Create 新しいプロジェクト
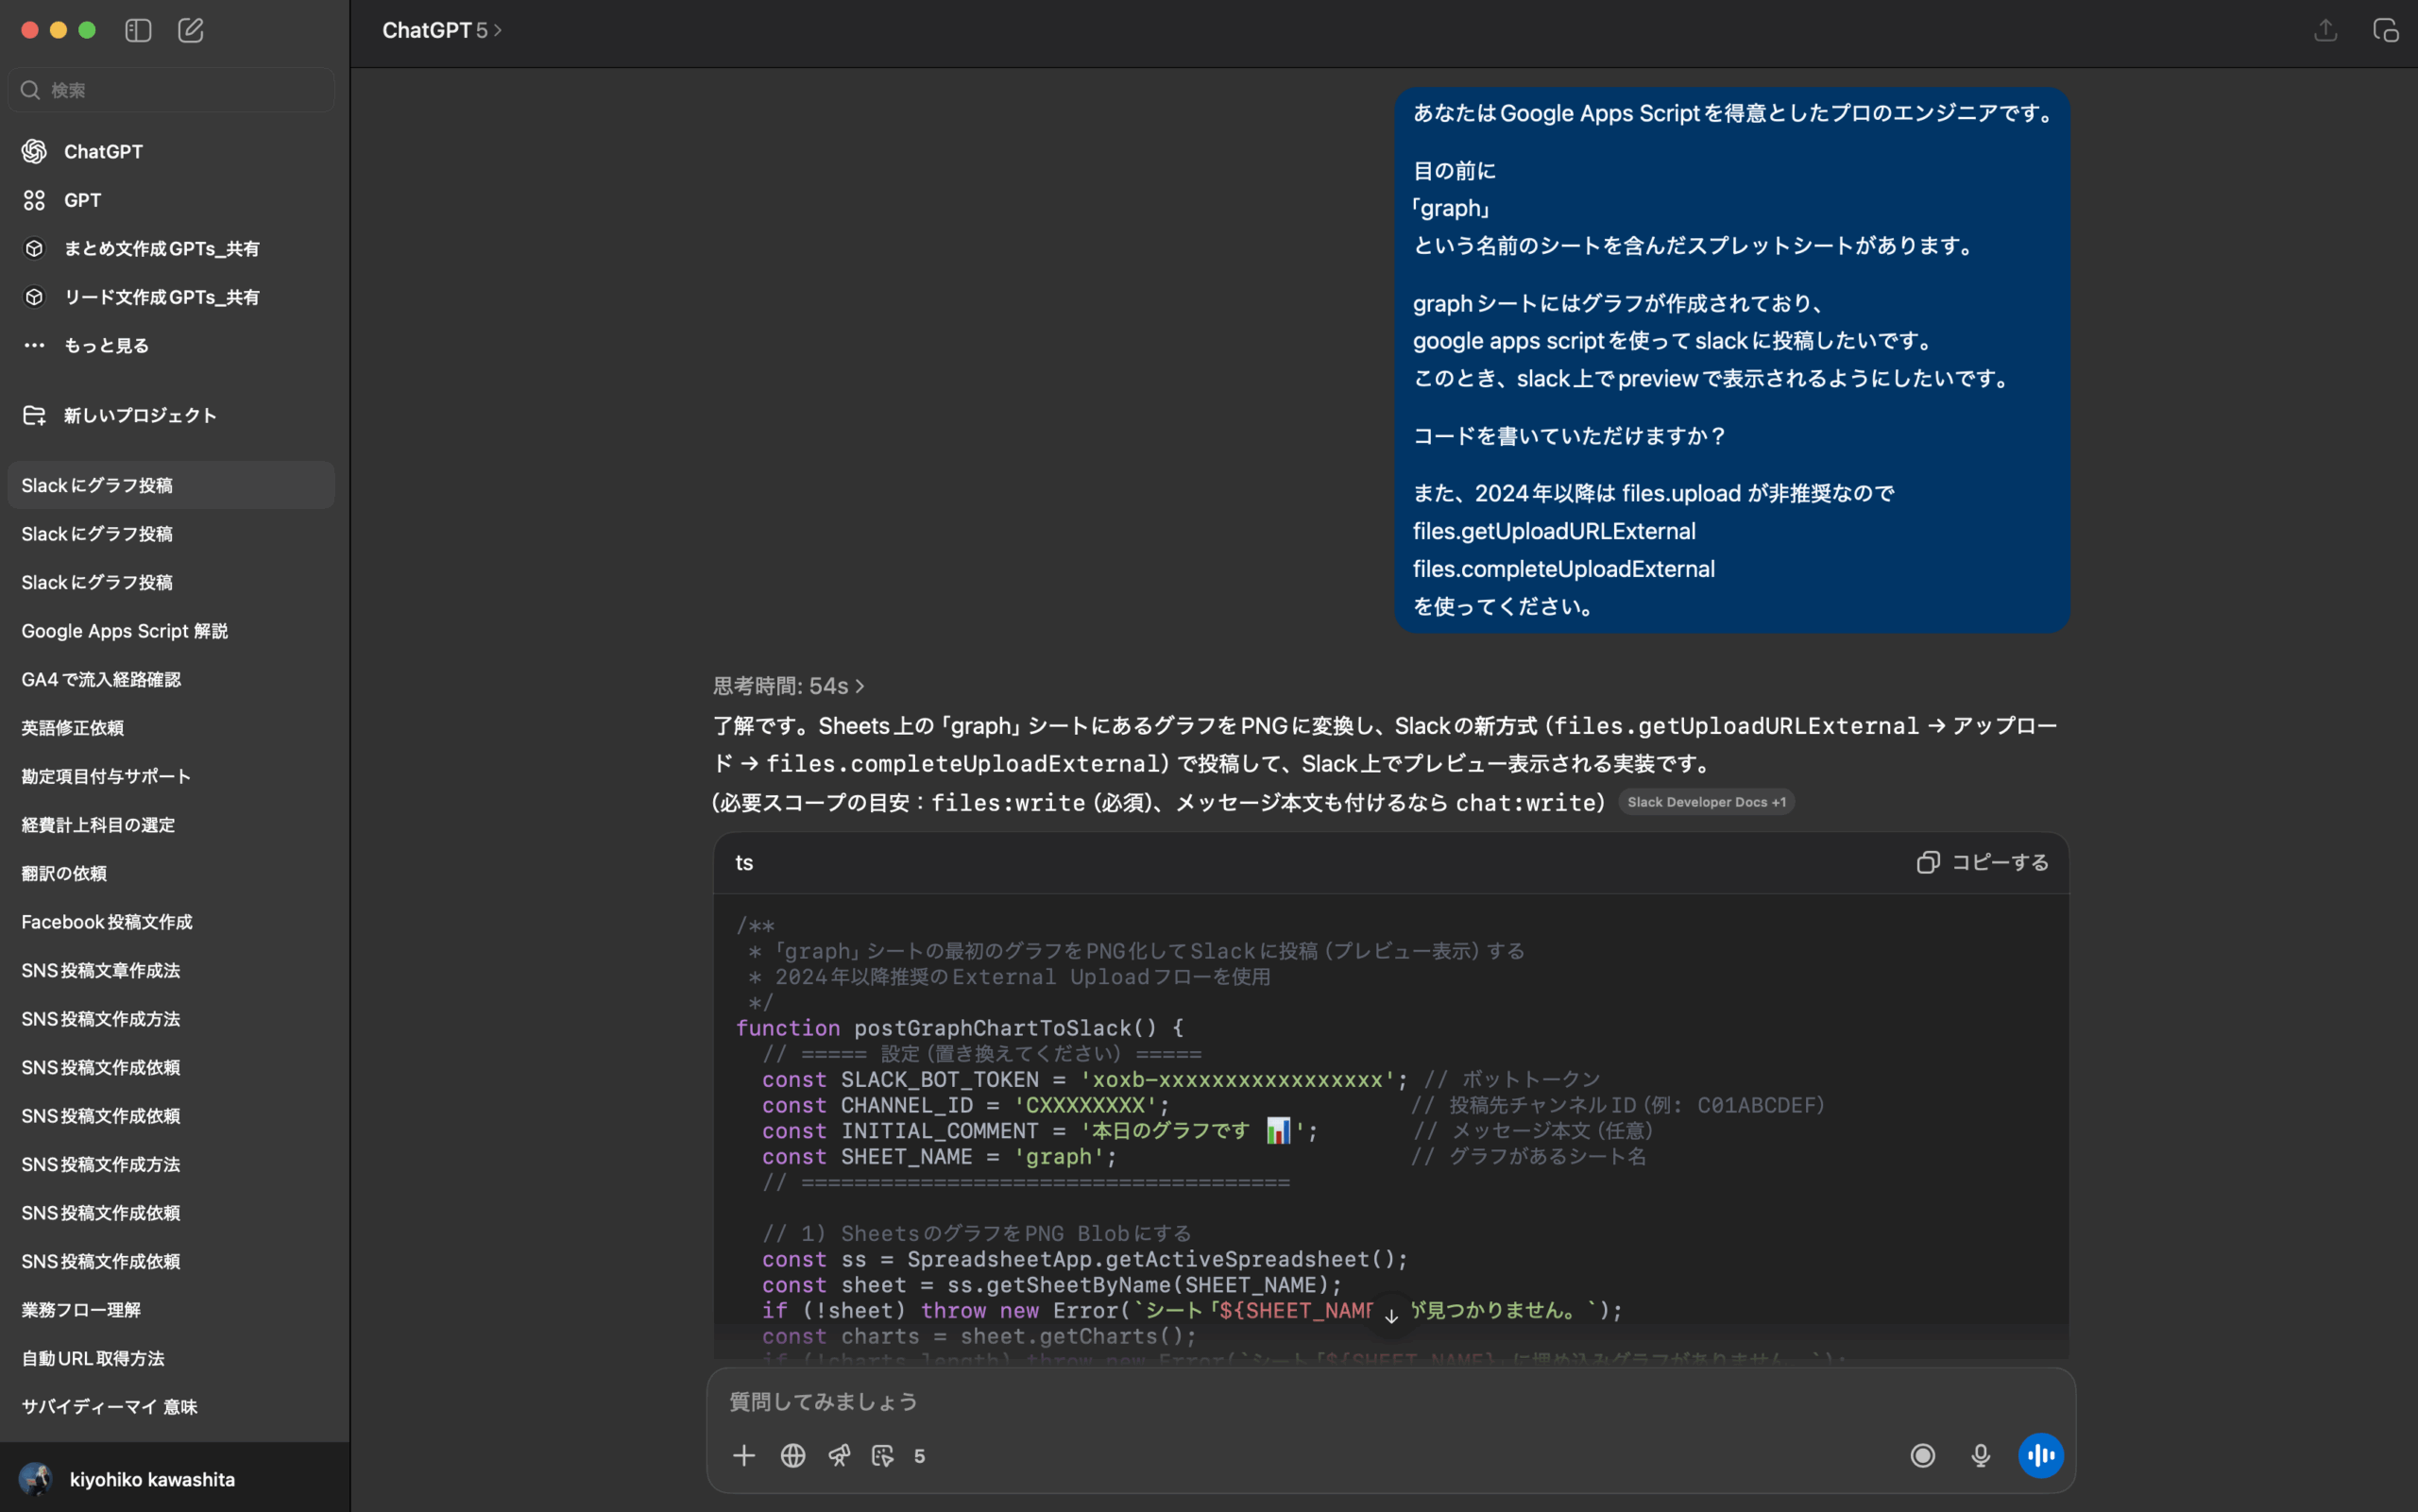This screenshot has width=2418, height=1512. pos(171,415)
